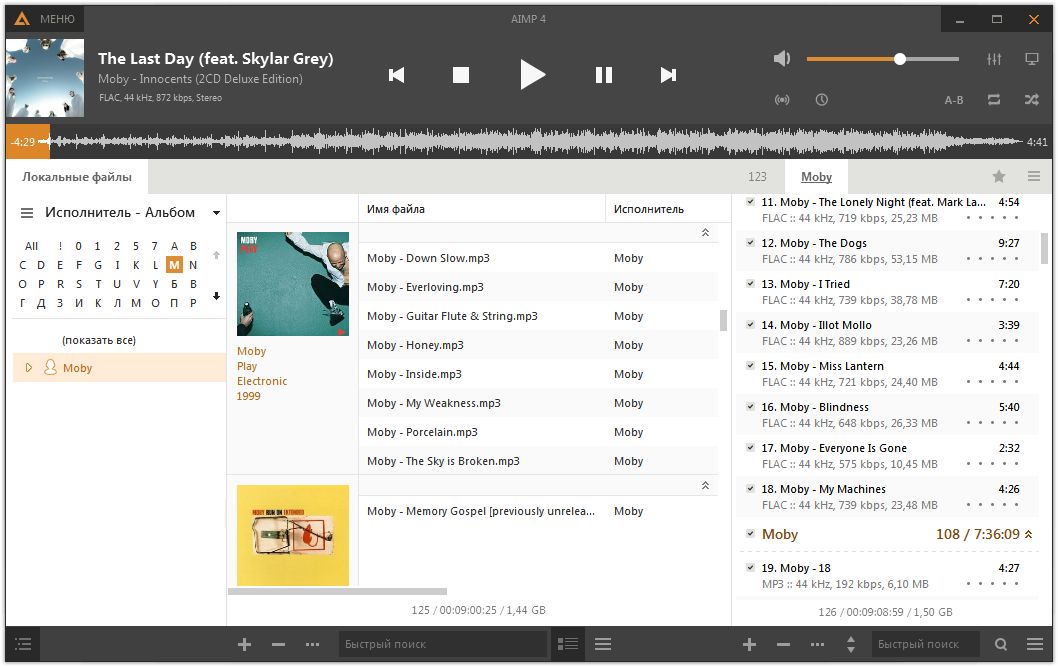1058x667 pixels.
Task: Click the yellow mousetrap album cover
Action: [293, 535]
